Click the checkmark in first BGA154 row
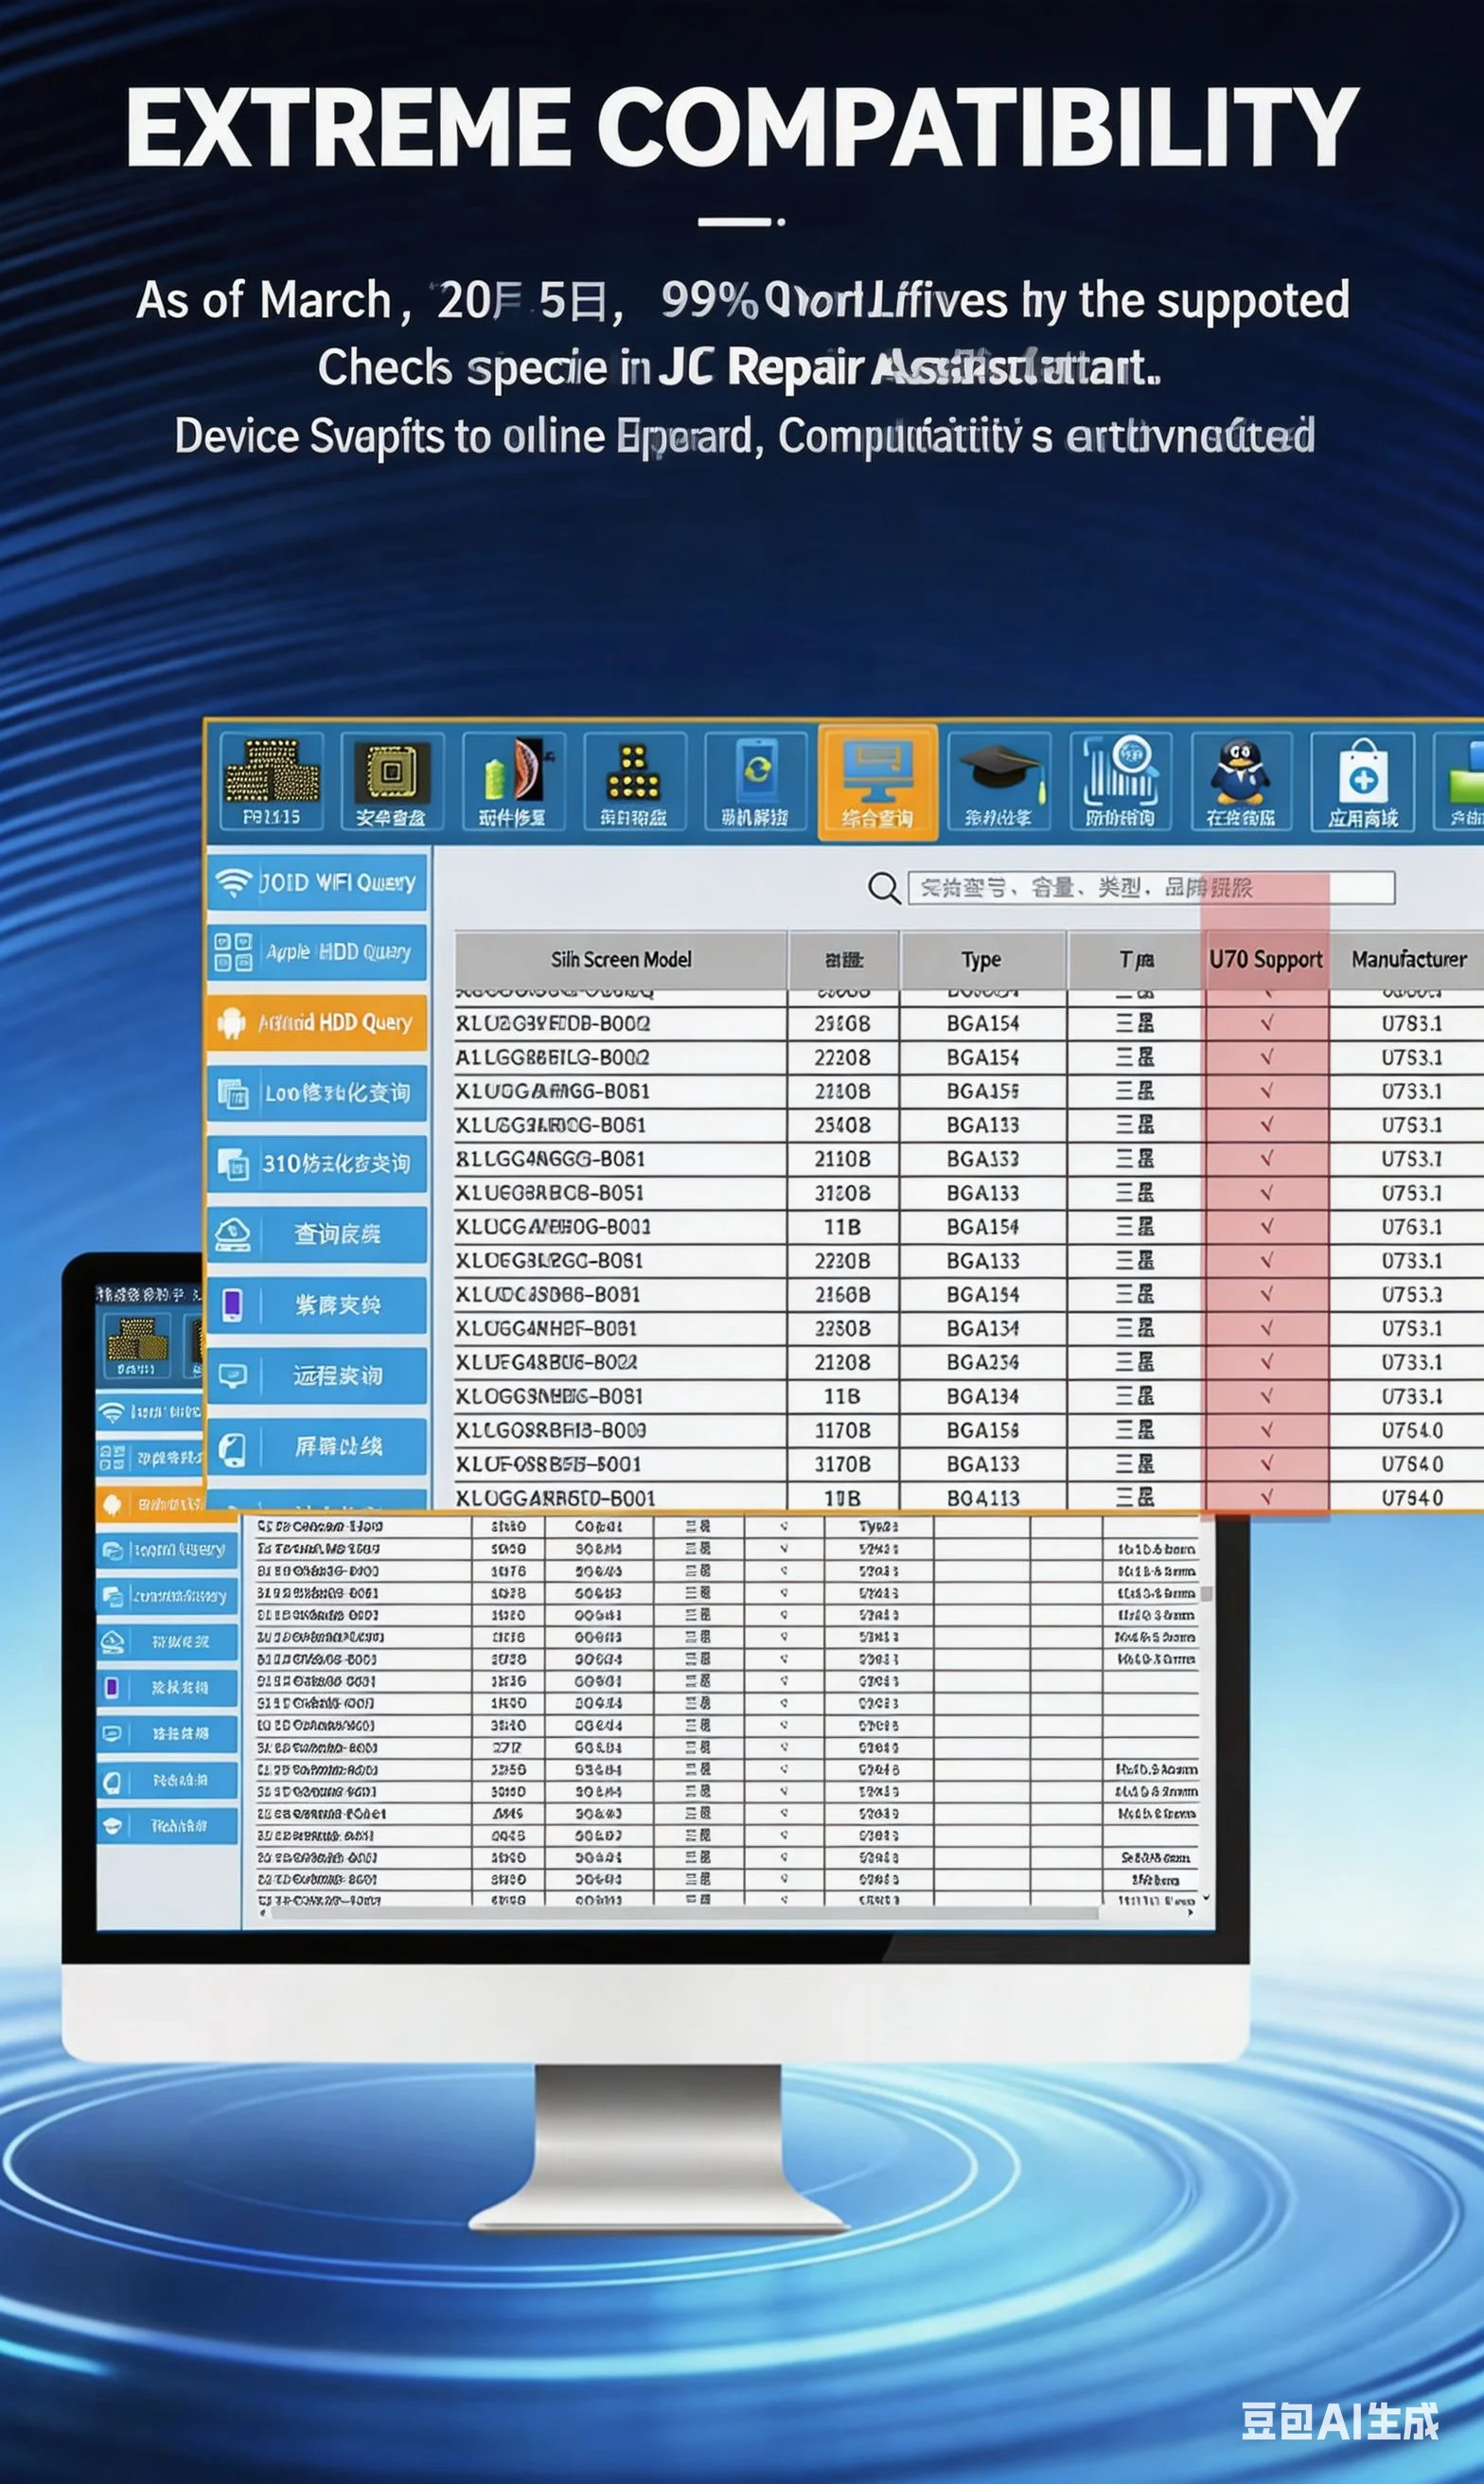1484x2484 pixels. click(x=1266, y=1023)
